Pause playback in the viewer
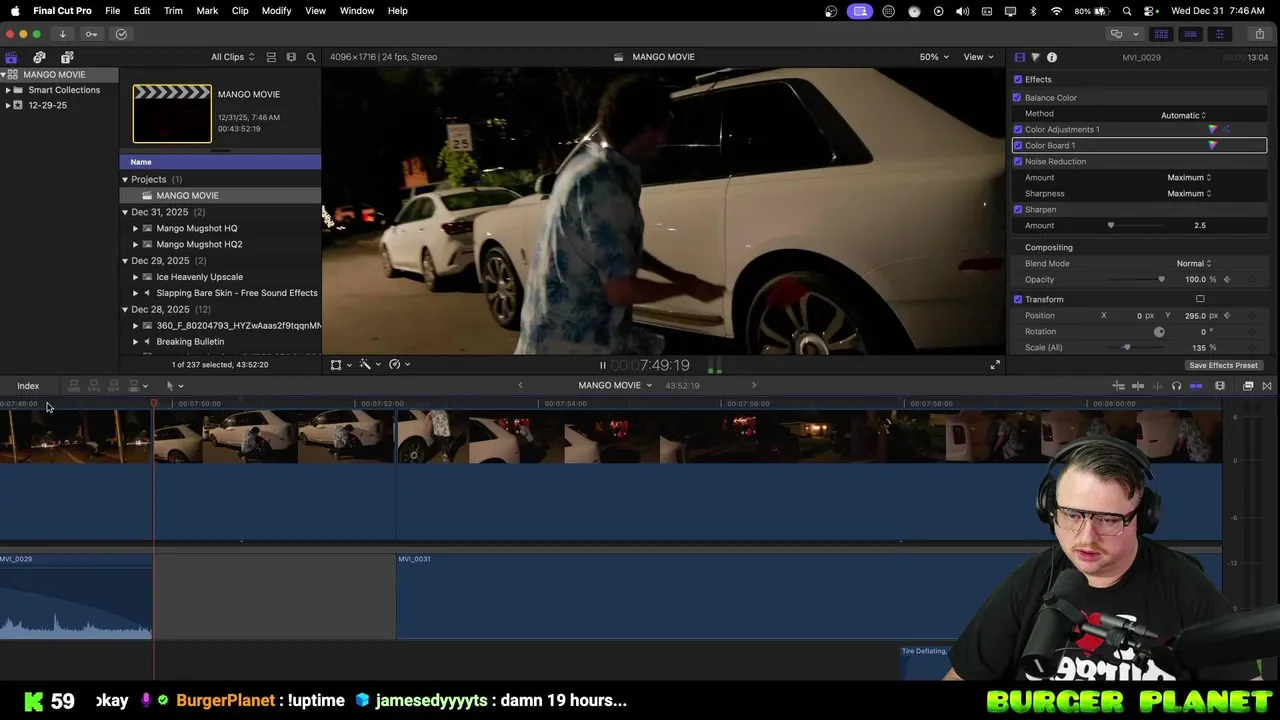1280x720 pixels. 602,365
